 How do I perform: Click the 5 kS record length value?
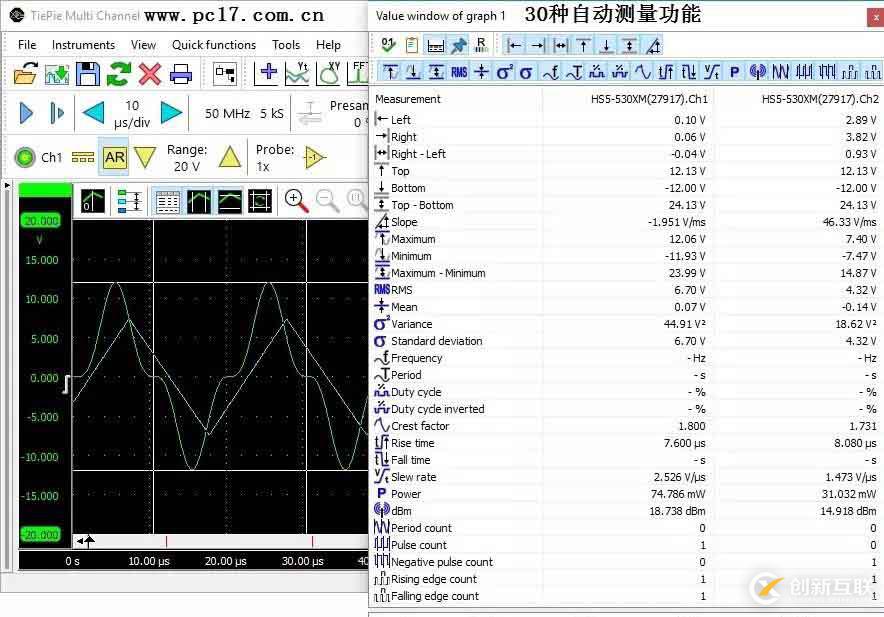pos(272,113)
